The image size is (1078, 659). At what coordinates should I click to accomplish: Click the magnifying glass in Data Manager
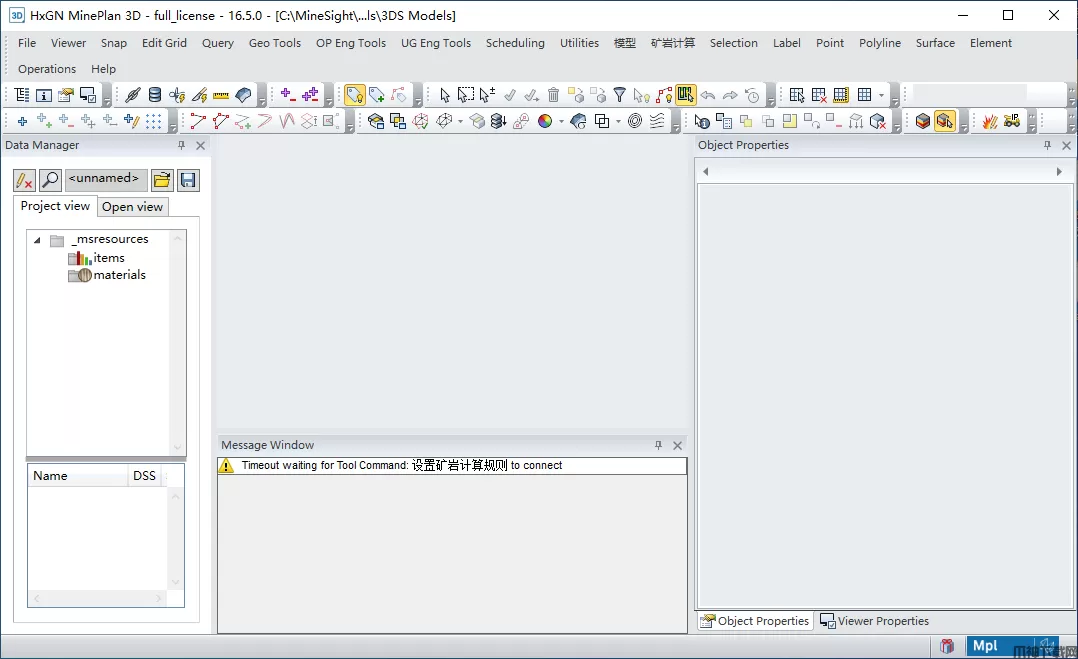[x=50, y=180]
